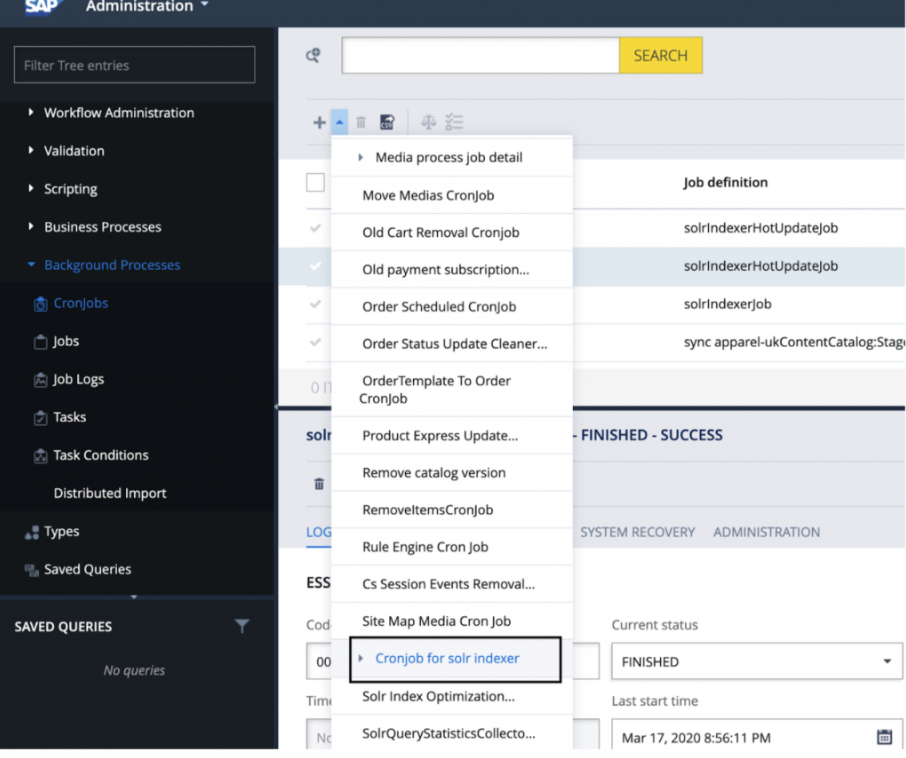This screenshot has width=906, height=758.
Task: Open Job Logs in the tree
Action: point(79,380)
